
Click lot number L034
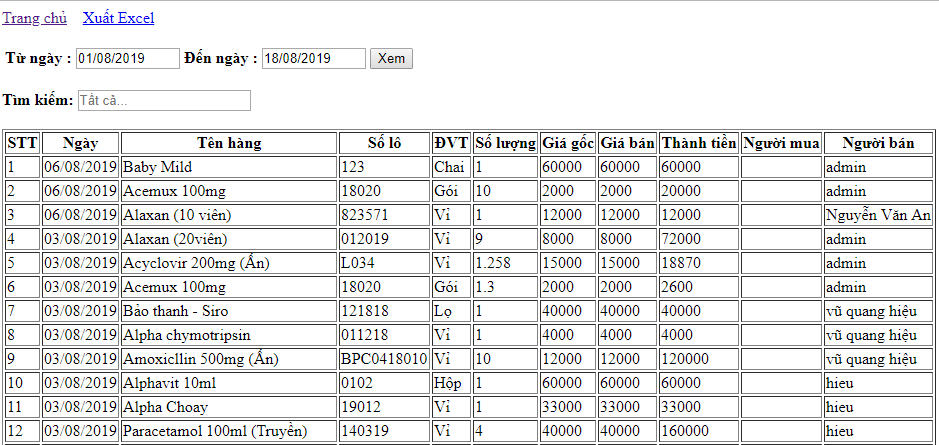[384, 263]
